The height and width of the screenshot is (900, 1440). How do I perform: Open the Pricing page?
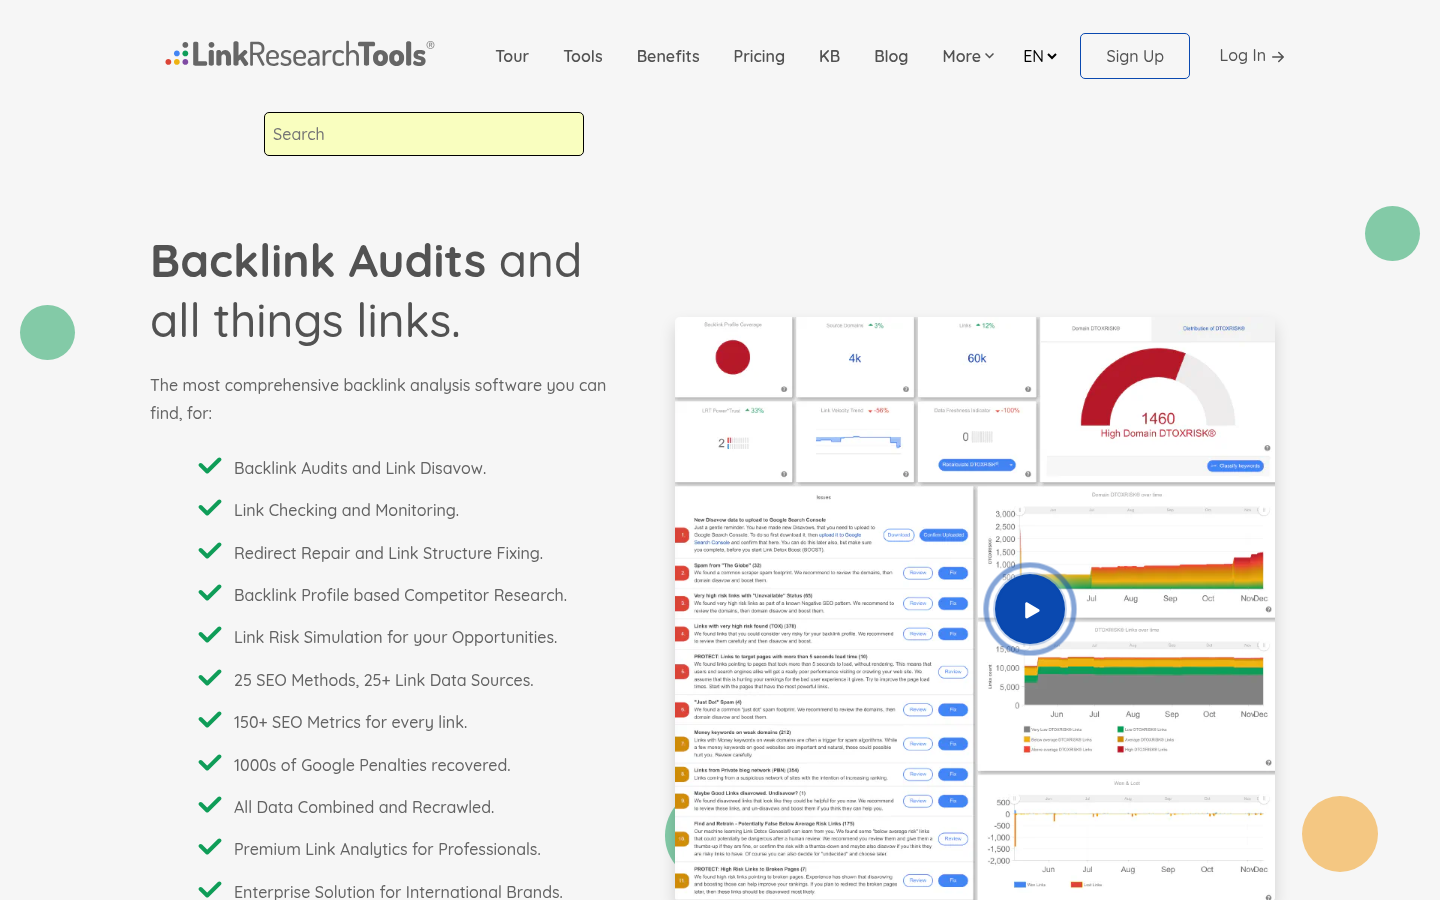(x=759, y=56)
